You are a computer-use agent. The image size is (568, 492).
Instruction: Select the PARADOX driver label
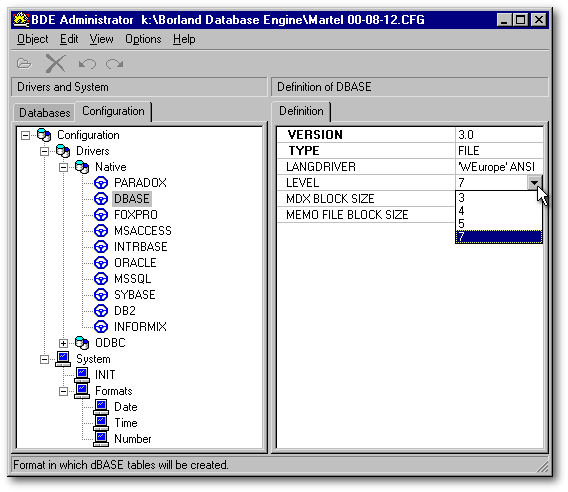pyautogui.click(x=140, y=183)
